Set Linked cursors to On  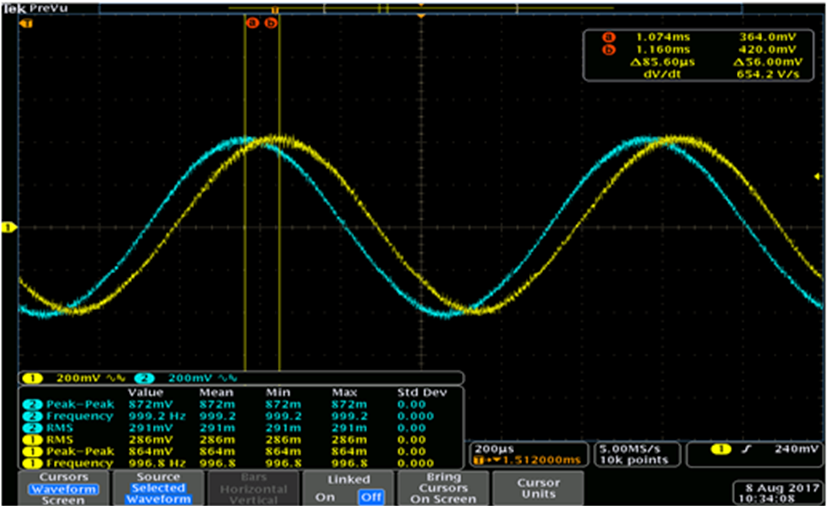[x=325, y=497]
